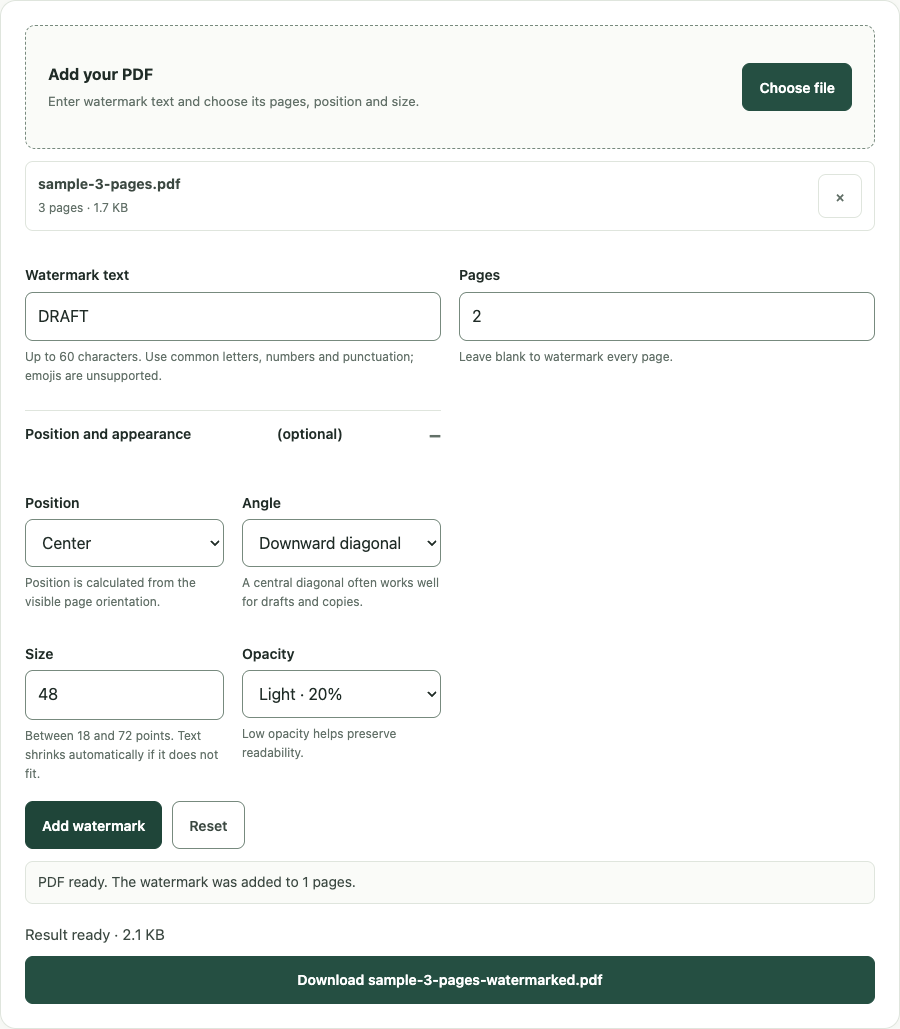Click the "Enter watermark text" instruction line

pyautogui.click(x=234, y=102)
